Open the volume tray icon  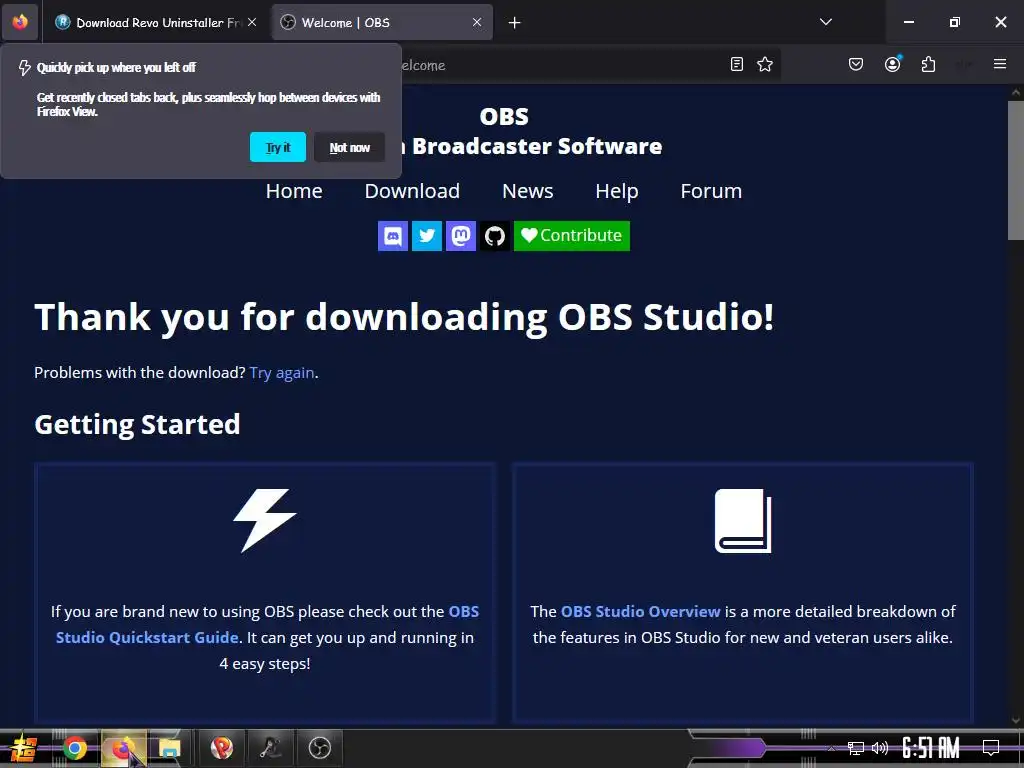pos(880,748)
